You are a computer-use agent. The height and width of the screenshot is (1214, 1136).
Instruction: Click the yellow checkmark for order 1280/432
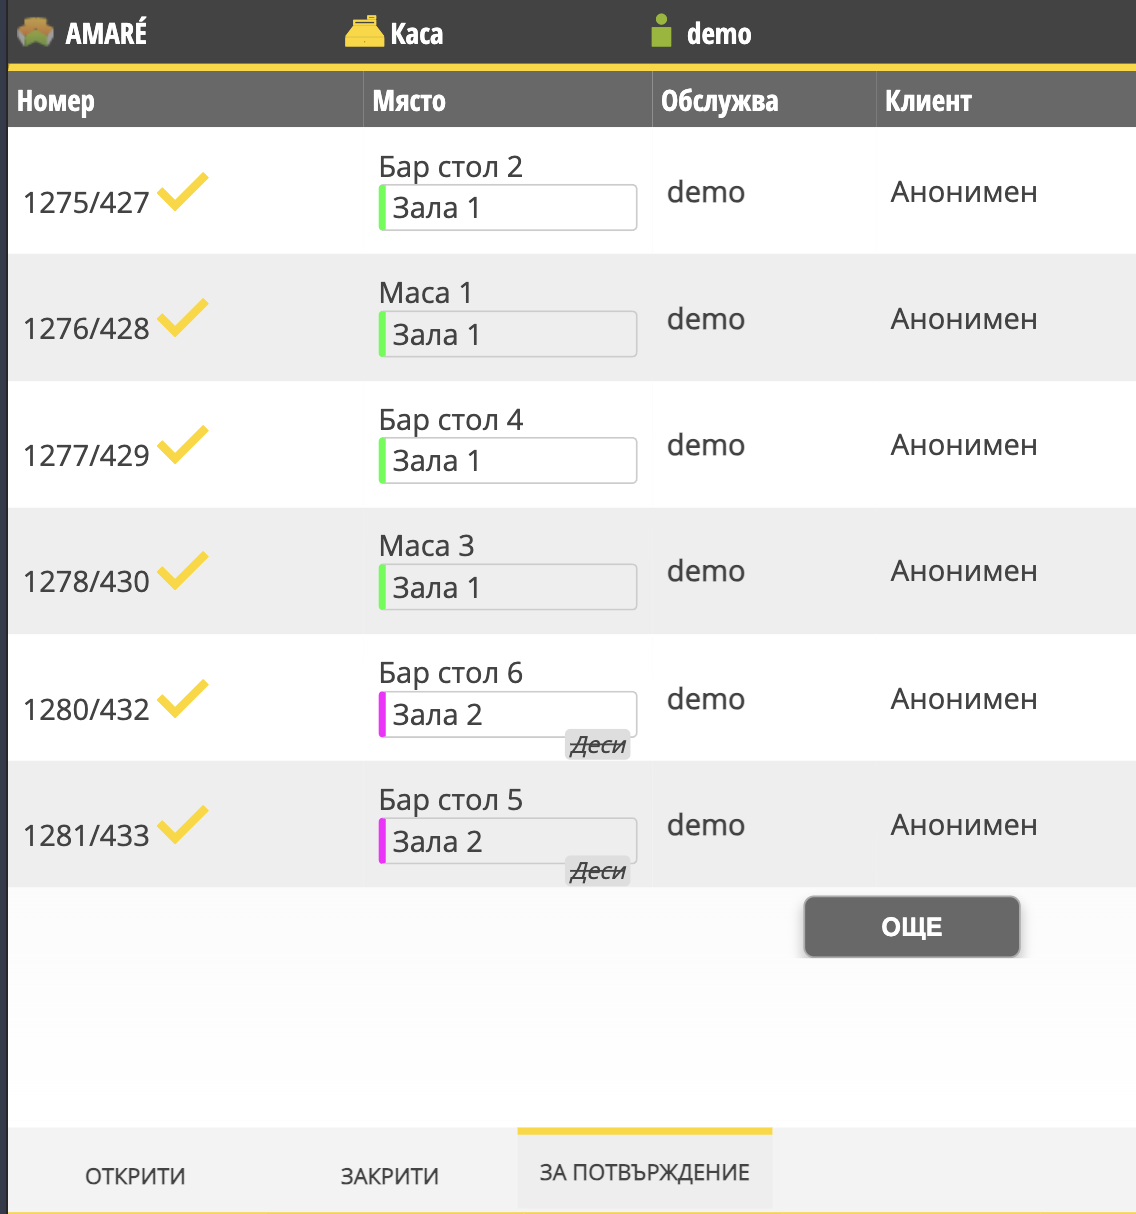tap(183, 699)
